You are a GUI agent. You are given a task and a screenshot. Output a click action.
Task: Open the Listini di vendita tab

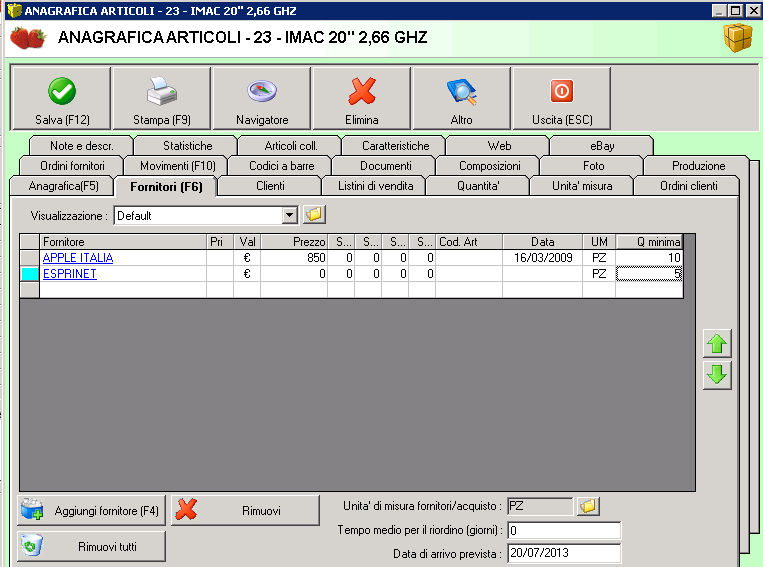(x=375, y=186)
